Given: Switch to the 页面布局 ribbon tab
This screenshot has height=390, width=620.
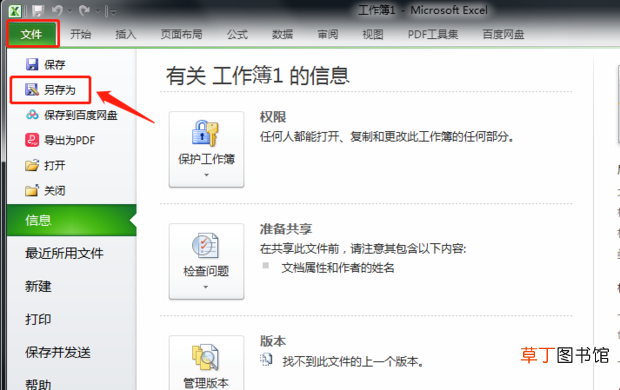Looking at the screenshot, I should [x=181, y=34].
